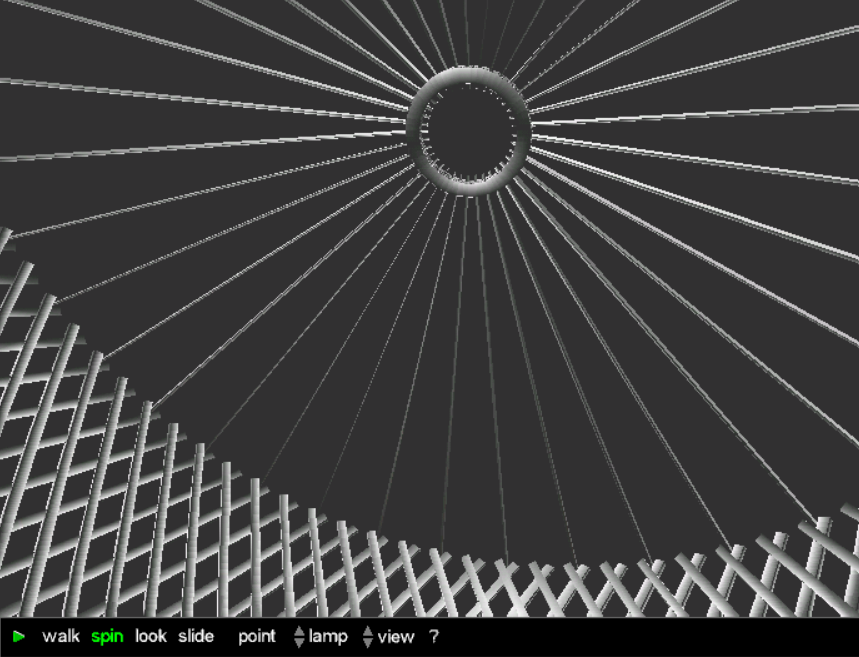This screenshot has height=657, width=859.
Task: Enable the point navigation mode
Action: pyautogui.click(x=257, y=637)
